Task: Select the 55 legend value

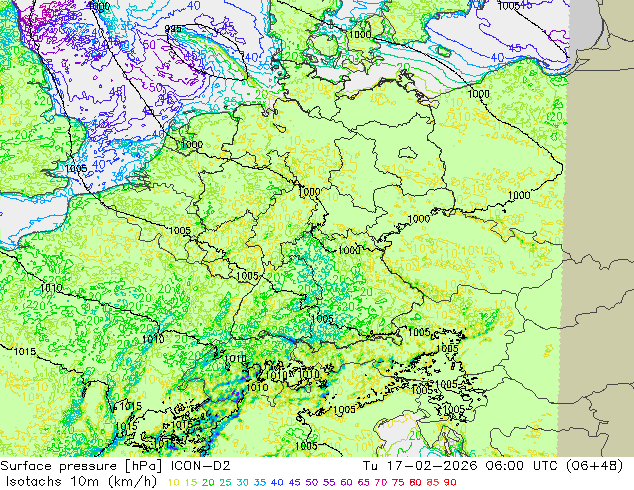Action: pos(329,482)
